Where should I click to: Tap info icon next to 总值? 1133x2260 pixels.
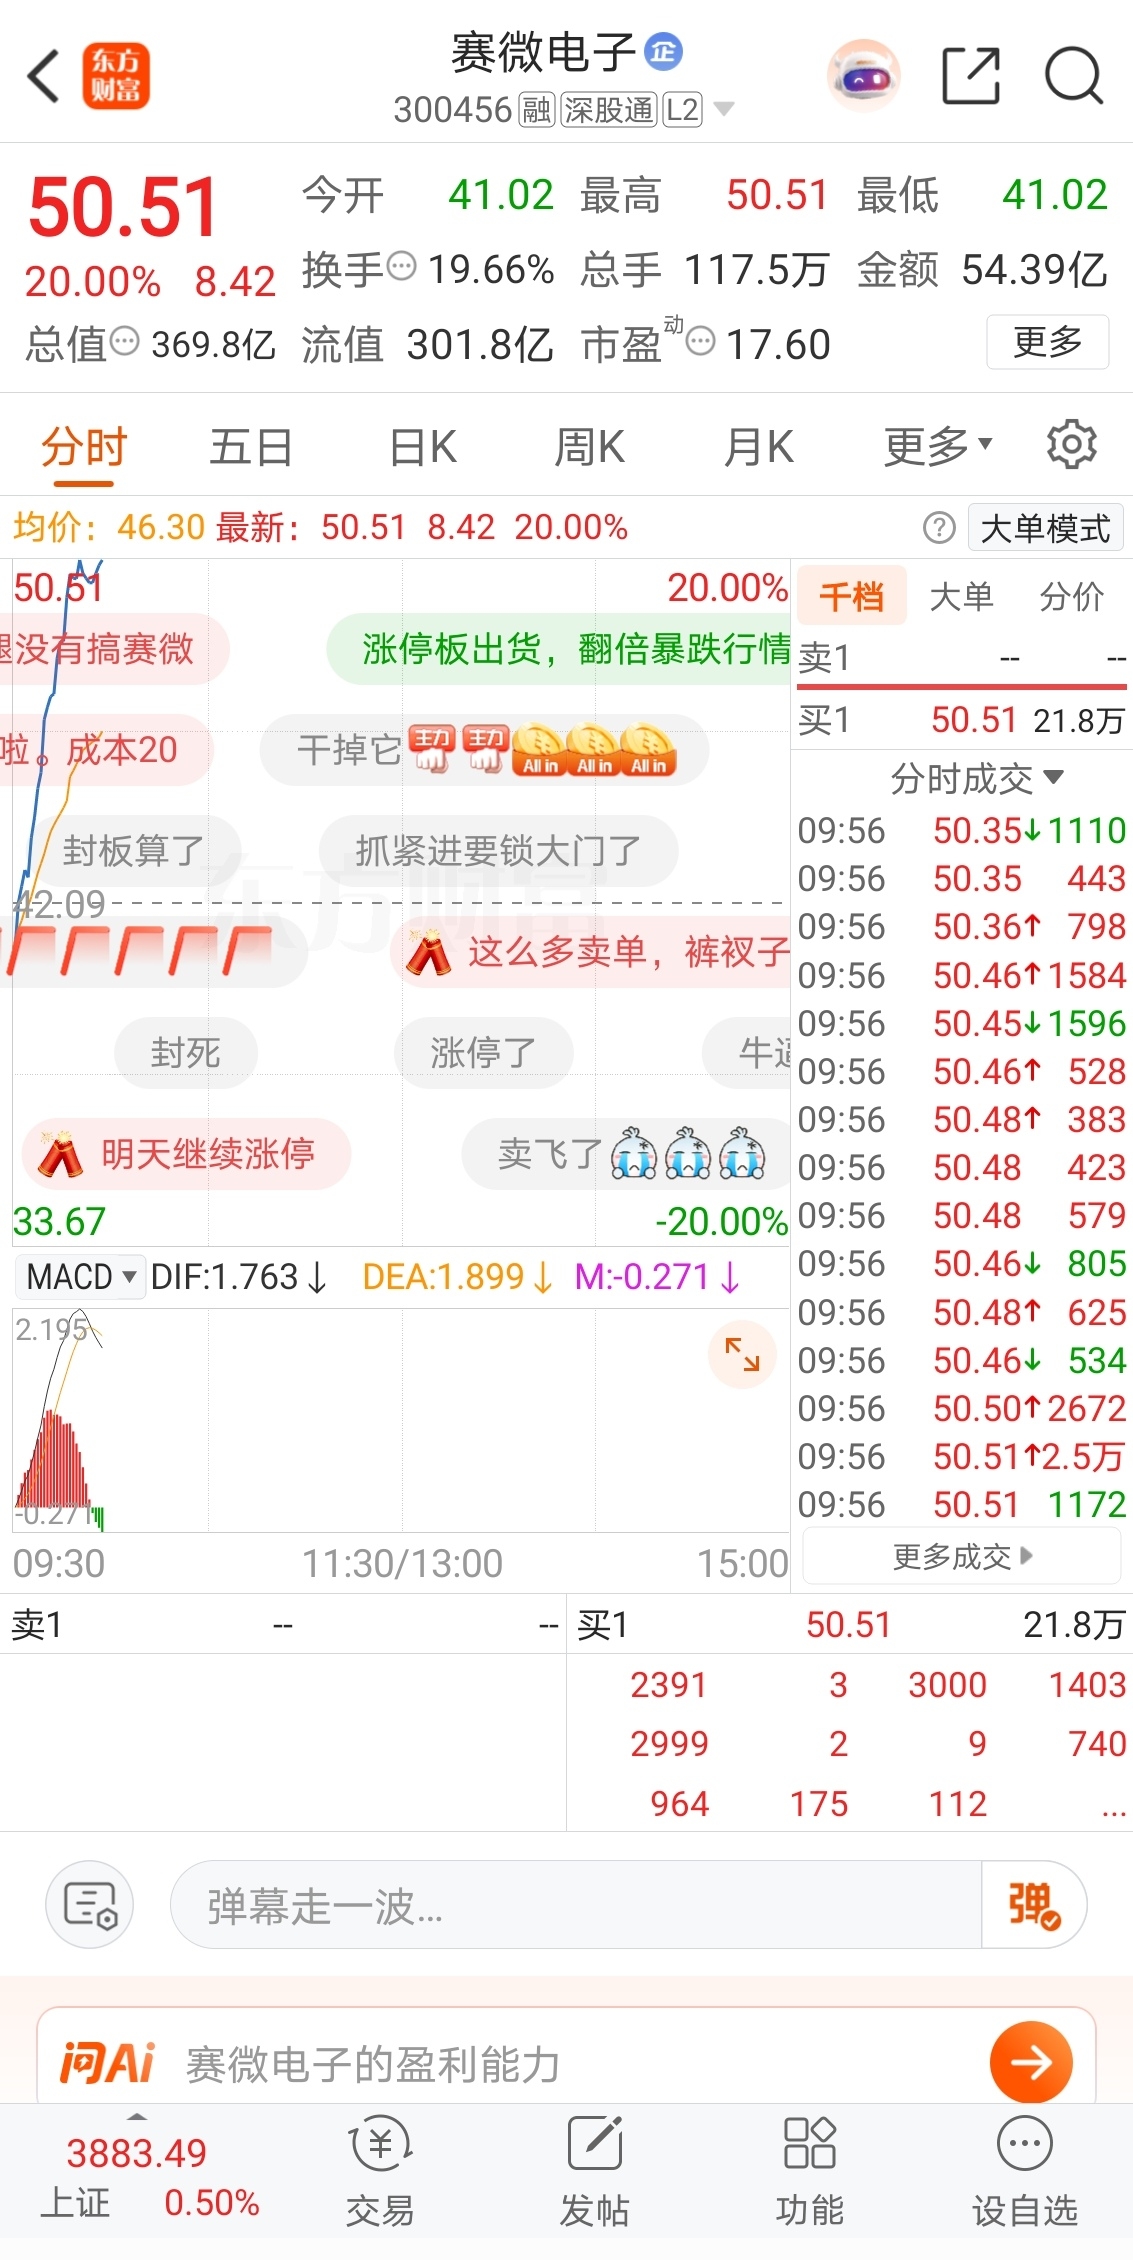[x=125, y=341]
